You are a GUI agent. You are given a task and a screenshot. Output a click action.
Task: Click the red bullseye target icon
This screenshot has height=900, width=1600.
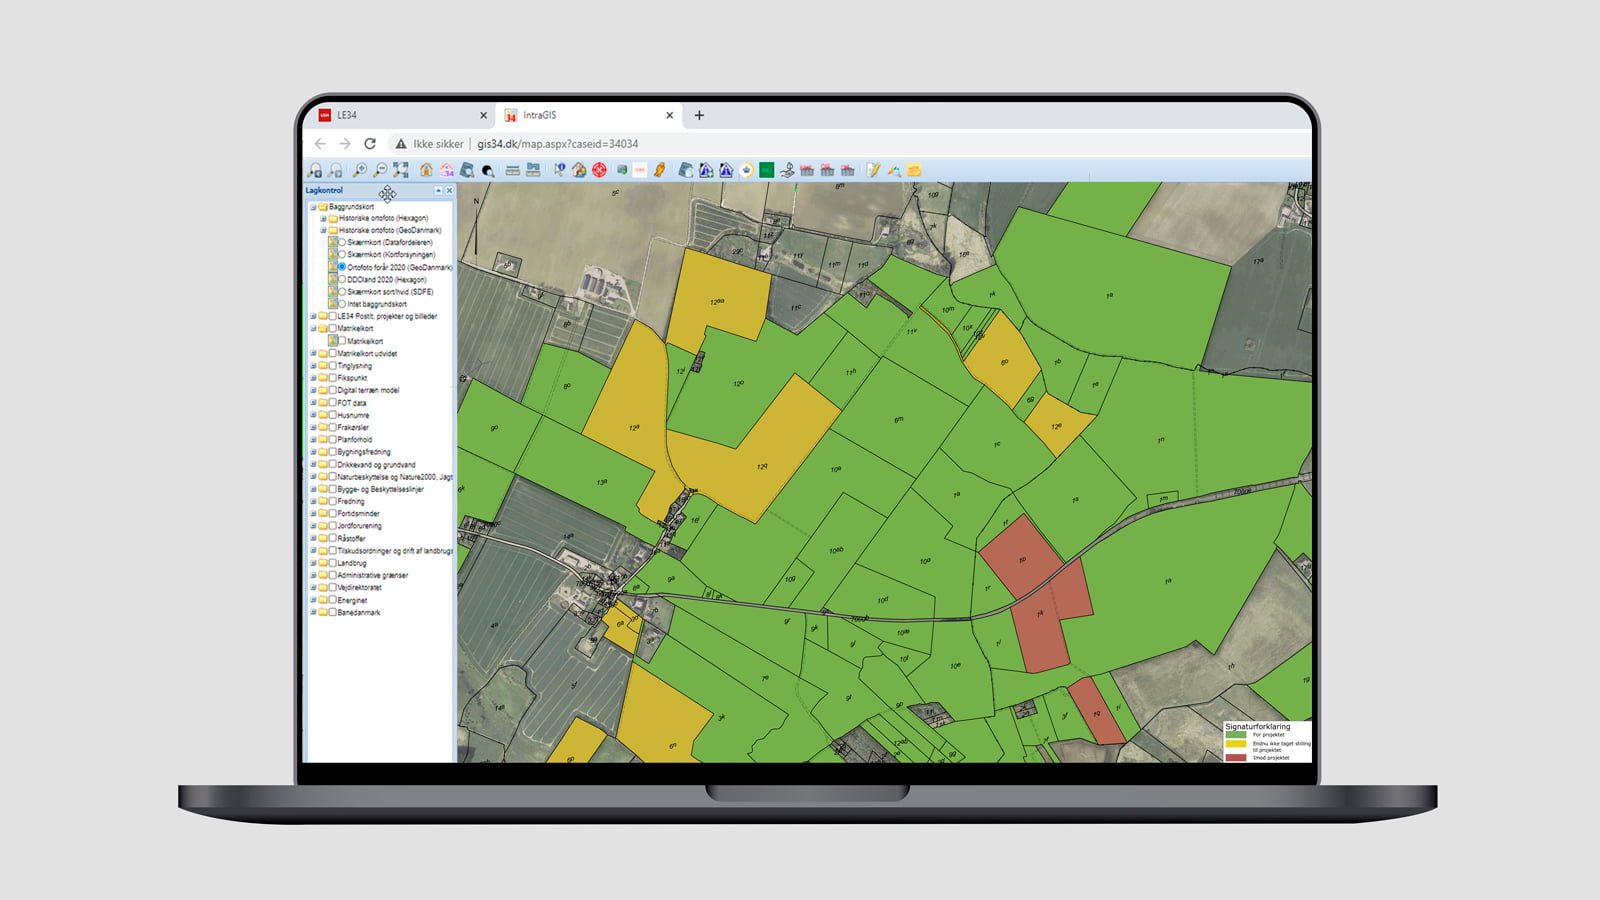click(599, 170)
